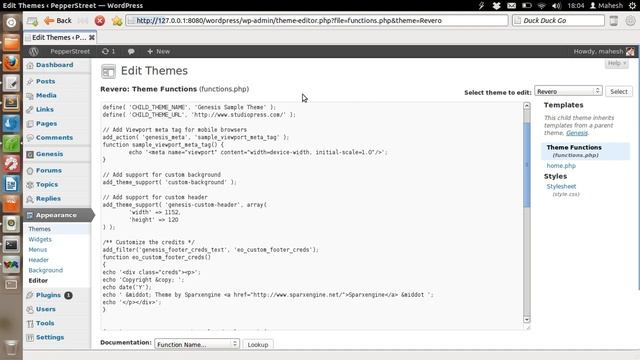Click the browser Back arrow icon
This screenshot has width=640, height=360.
pos(49,21)
